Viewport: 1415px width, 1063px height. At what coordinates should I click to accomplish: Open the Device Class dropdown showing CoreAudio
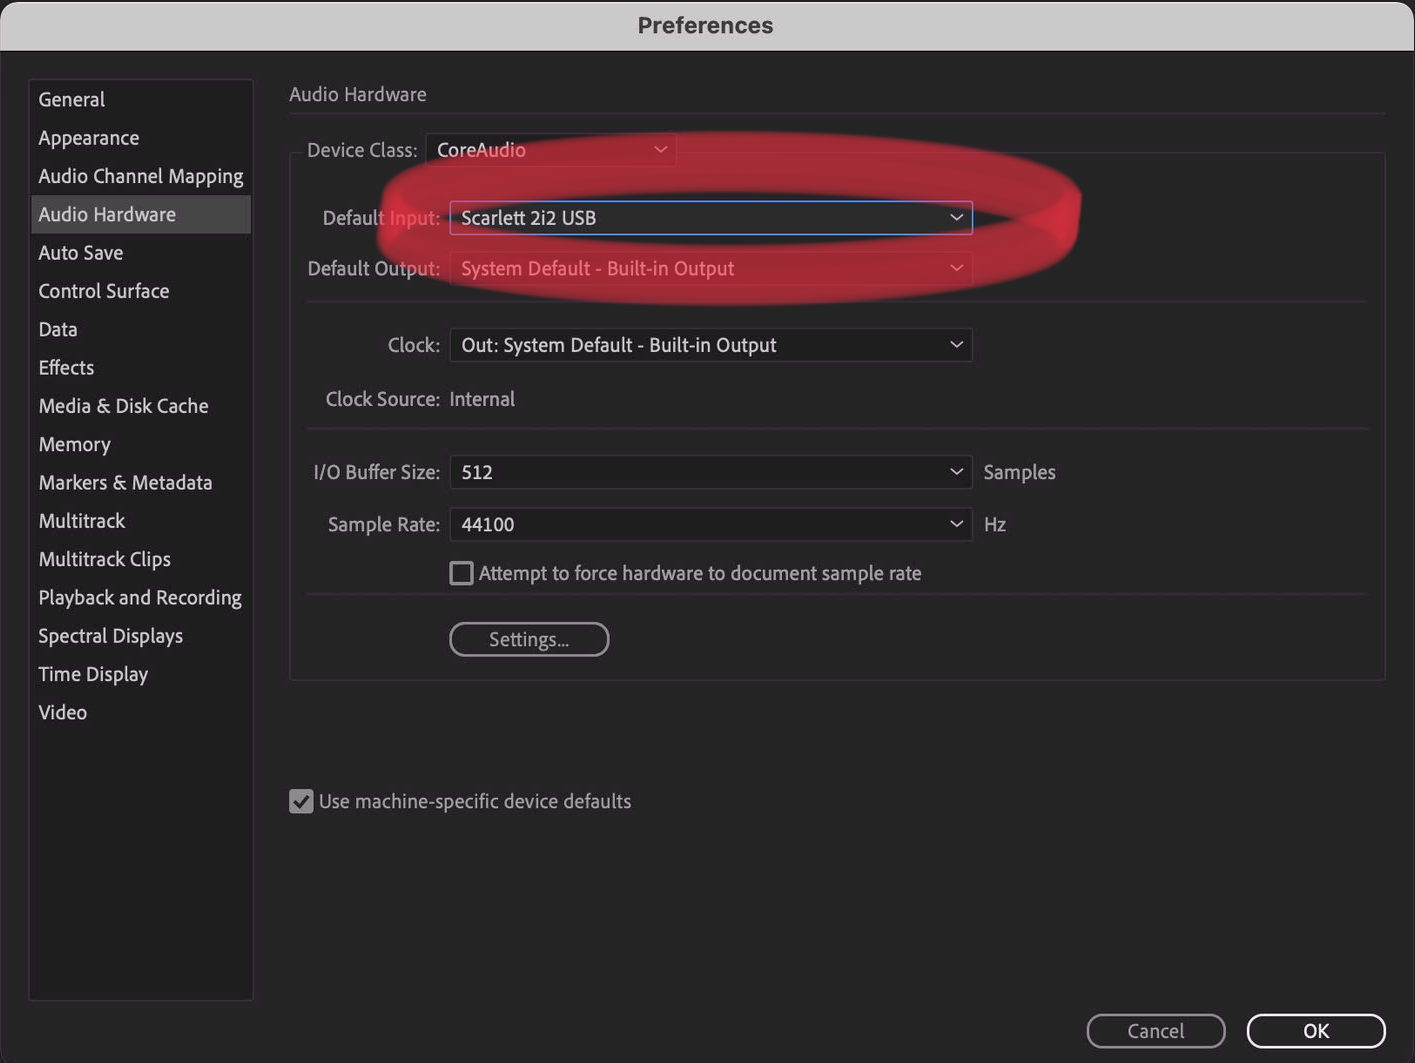(551, 150)
